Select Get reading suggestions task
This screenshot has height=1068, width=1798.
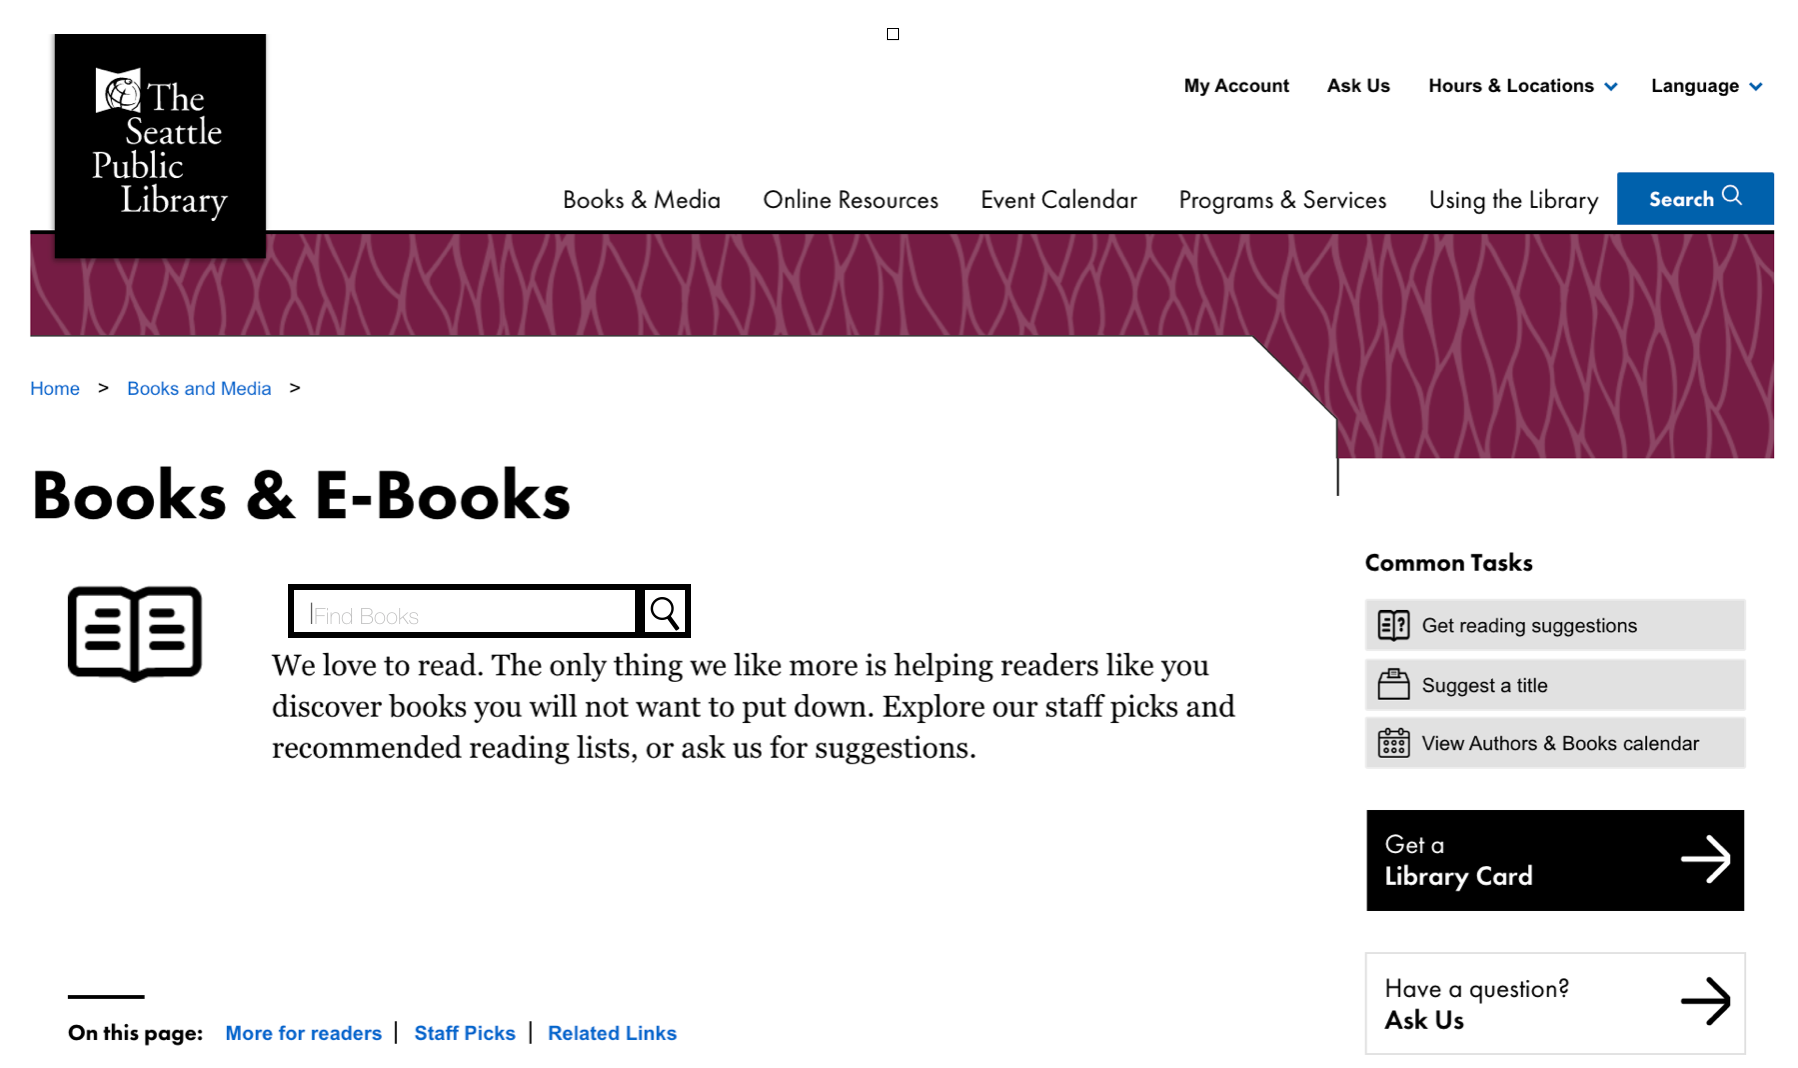(1555, 625)
